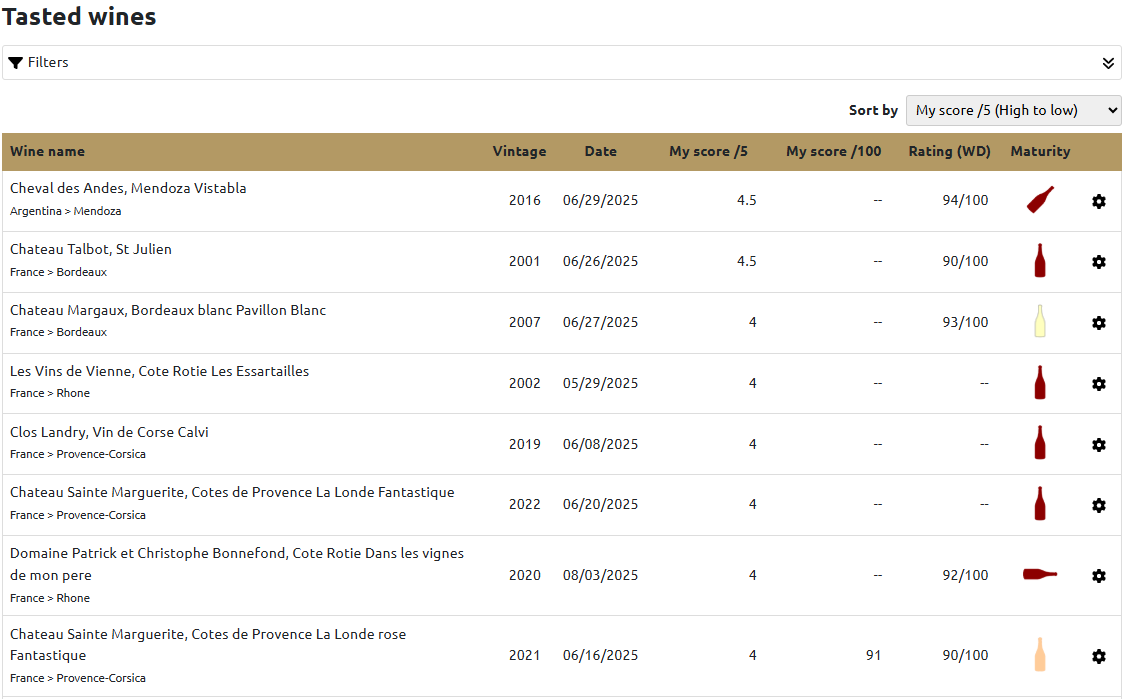Open Clos Landry, Vin de Corse Calvi
Screen dimensions: 1125x699
[109, 432]
